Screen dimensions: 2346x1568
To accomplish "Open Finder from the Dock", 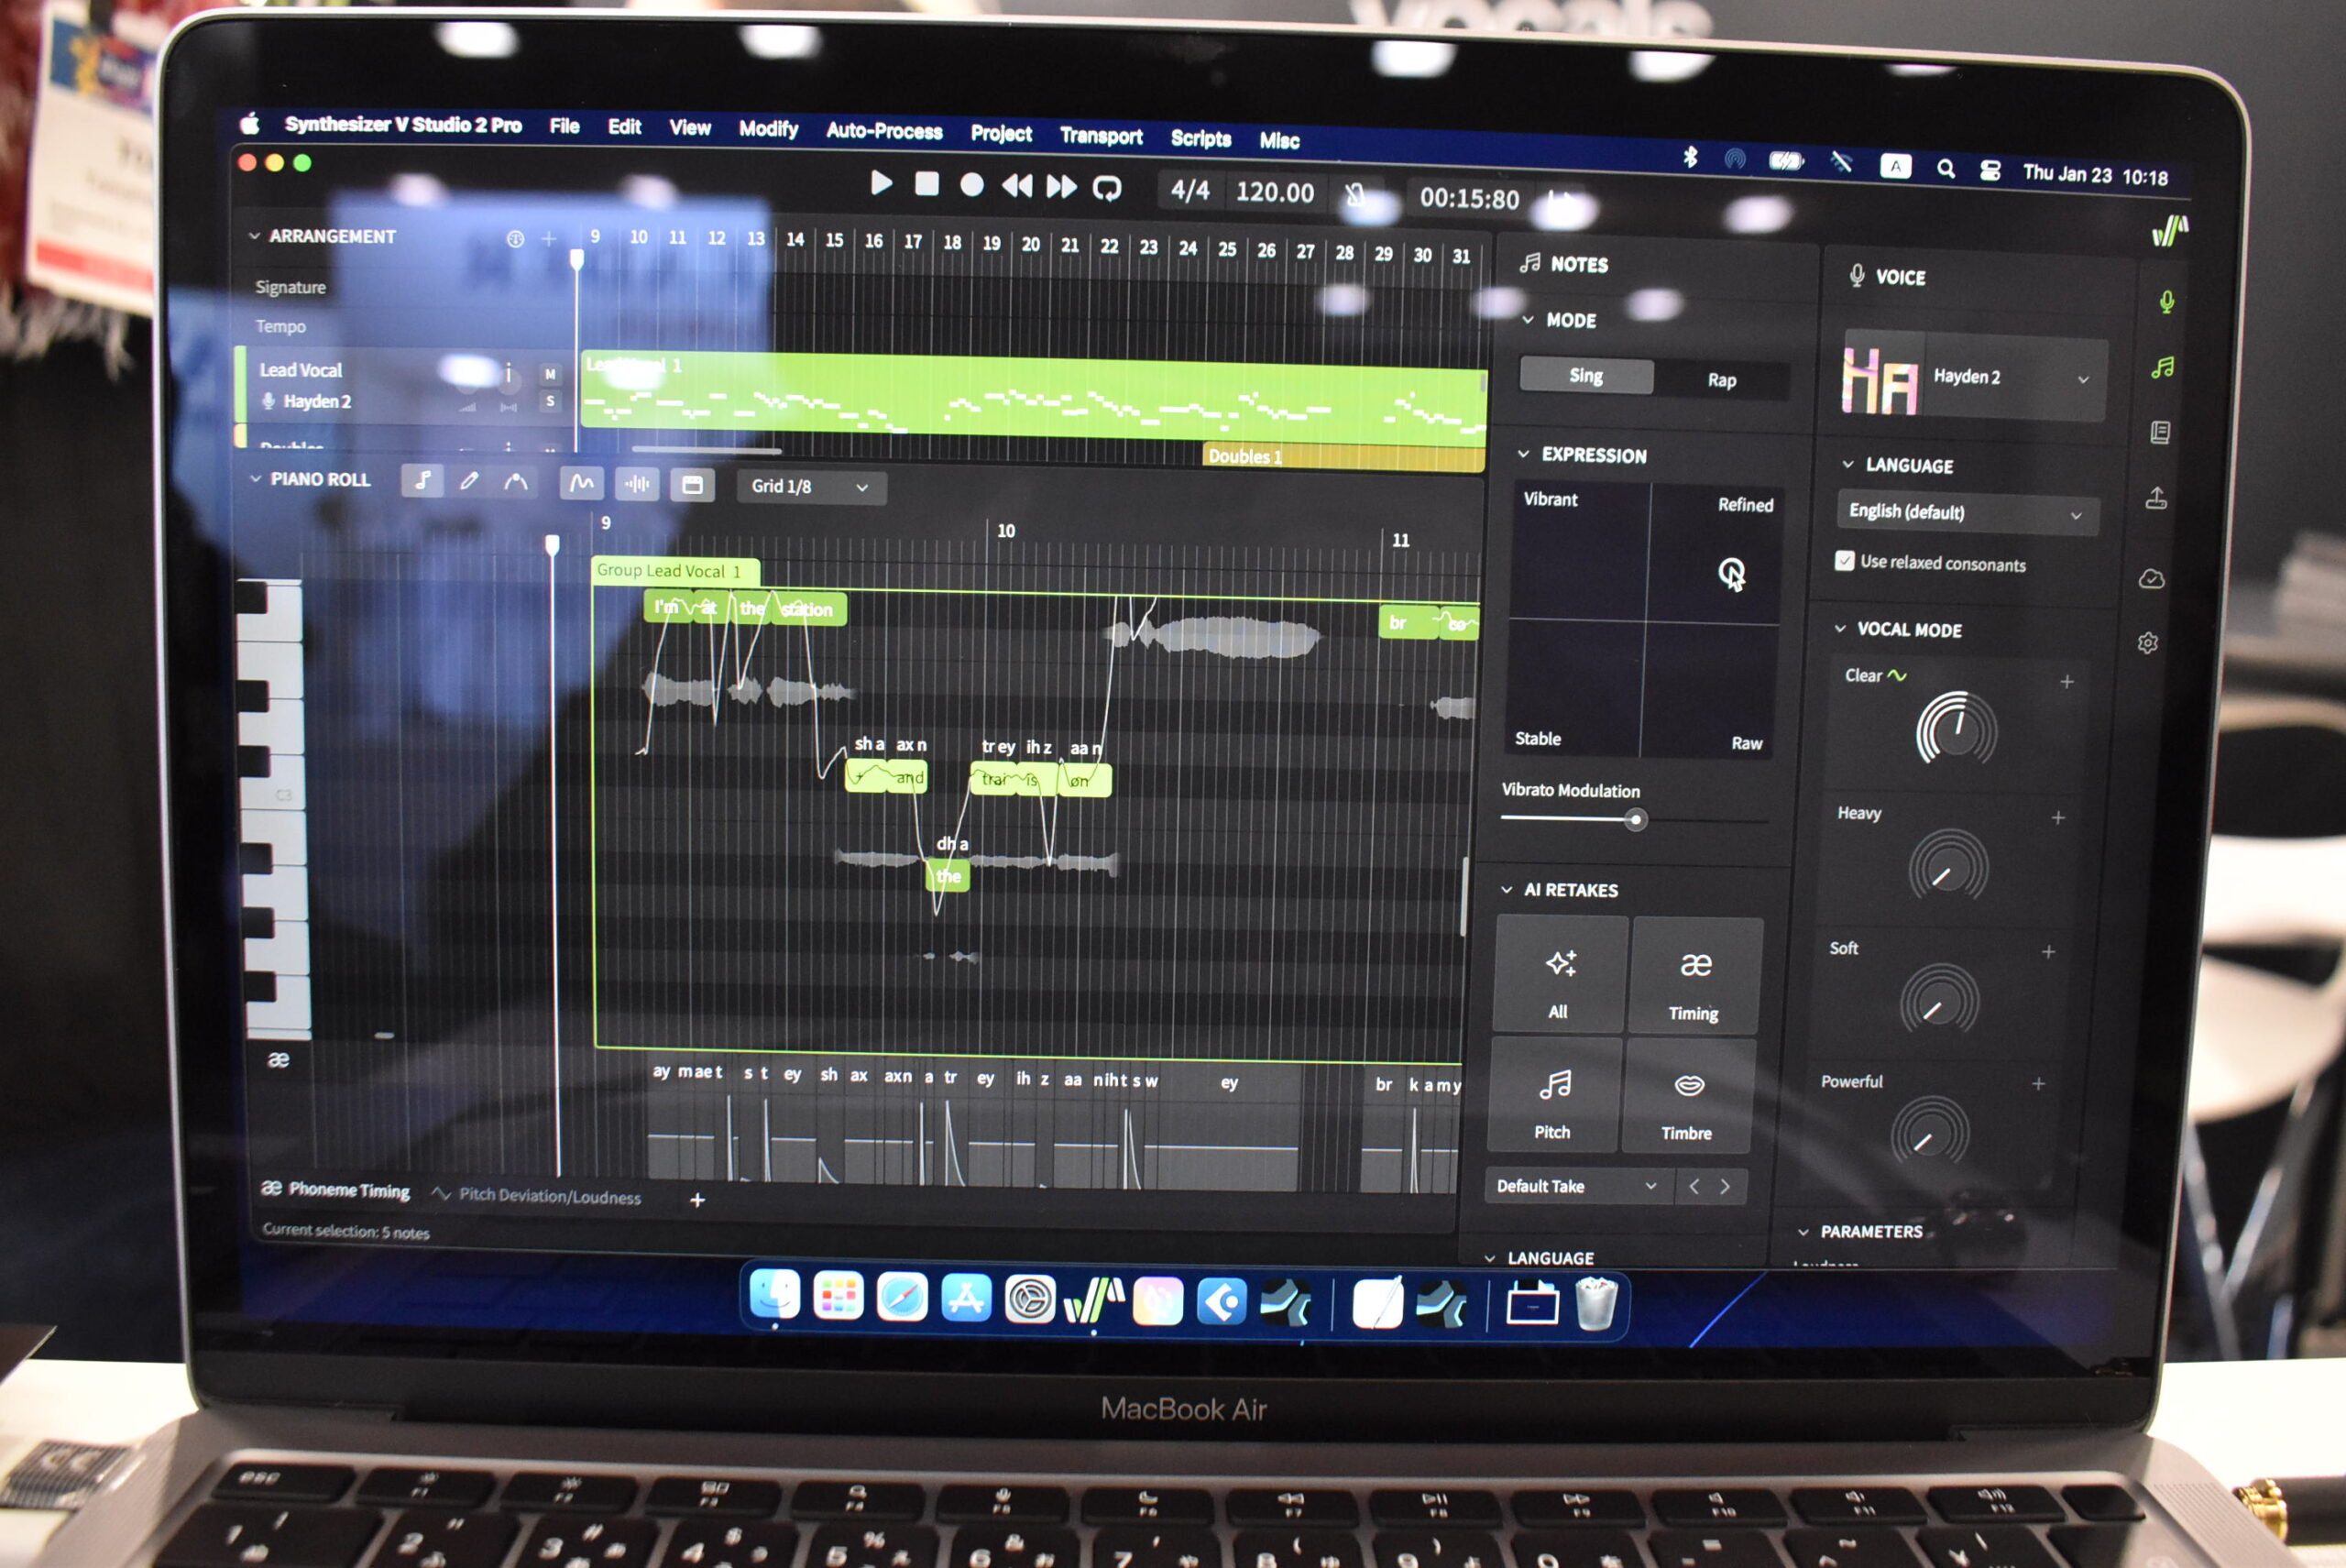I will (774, 1296).
